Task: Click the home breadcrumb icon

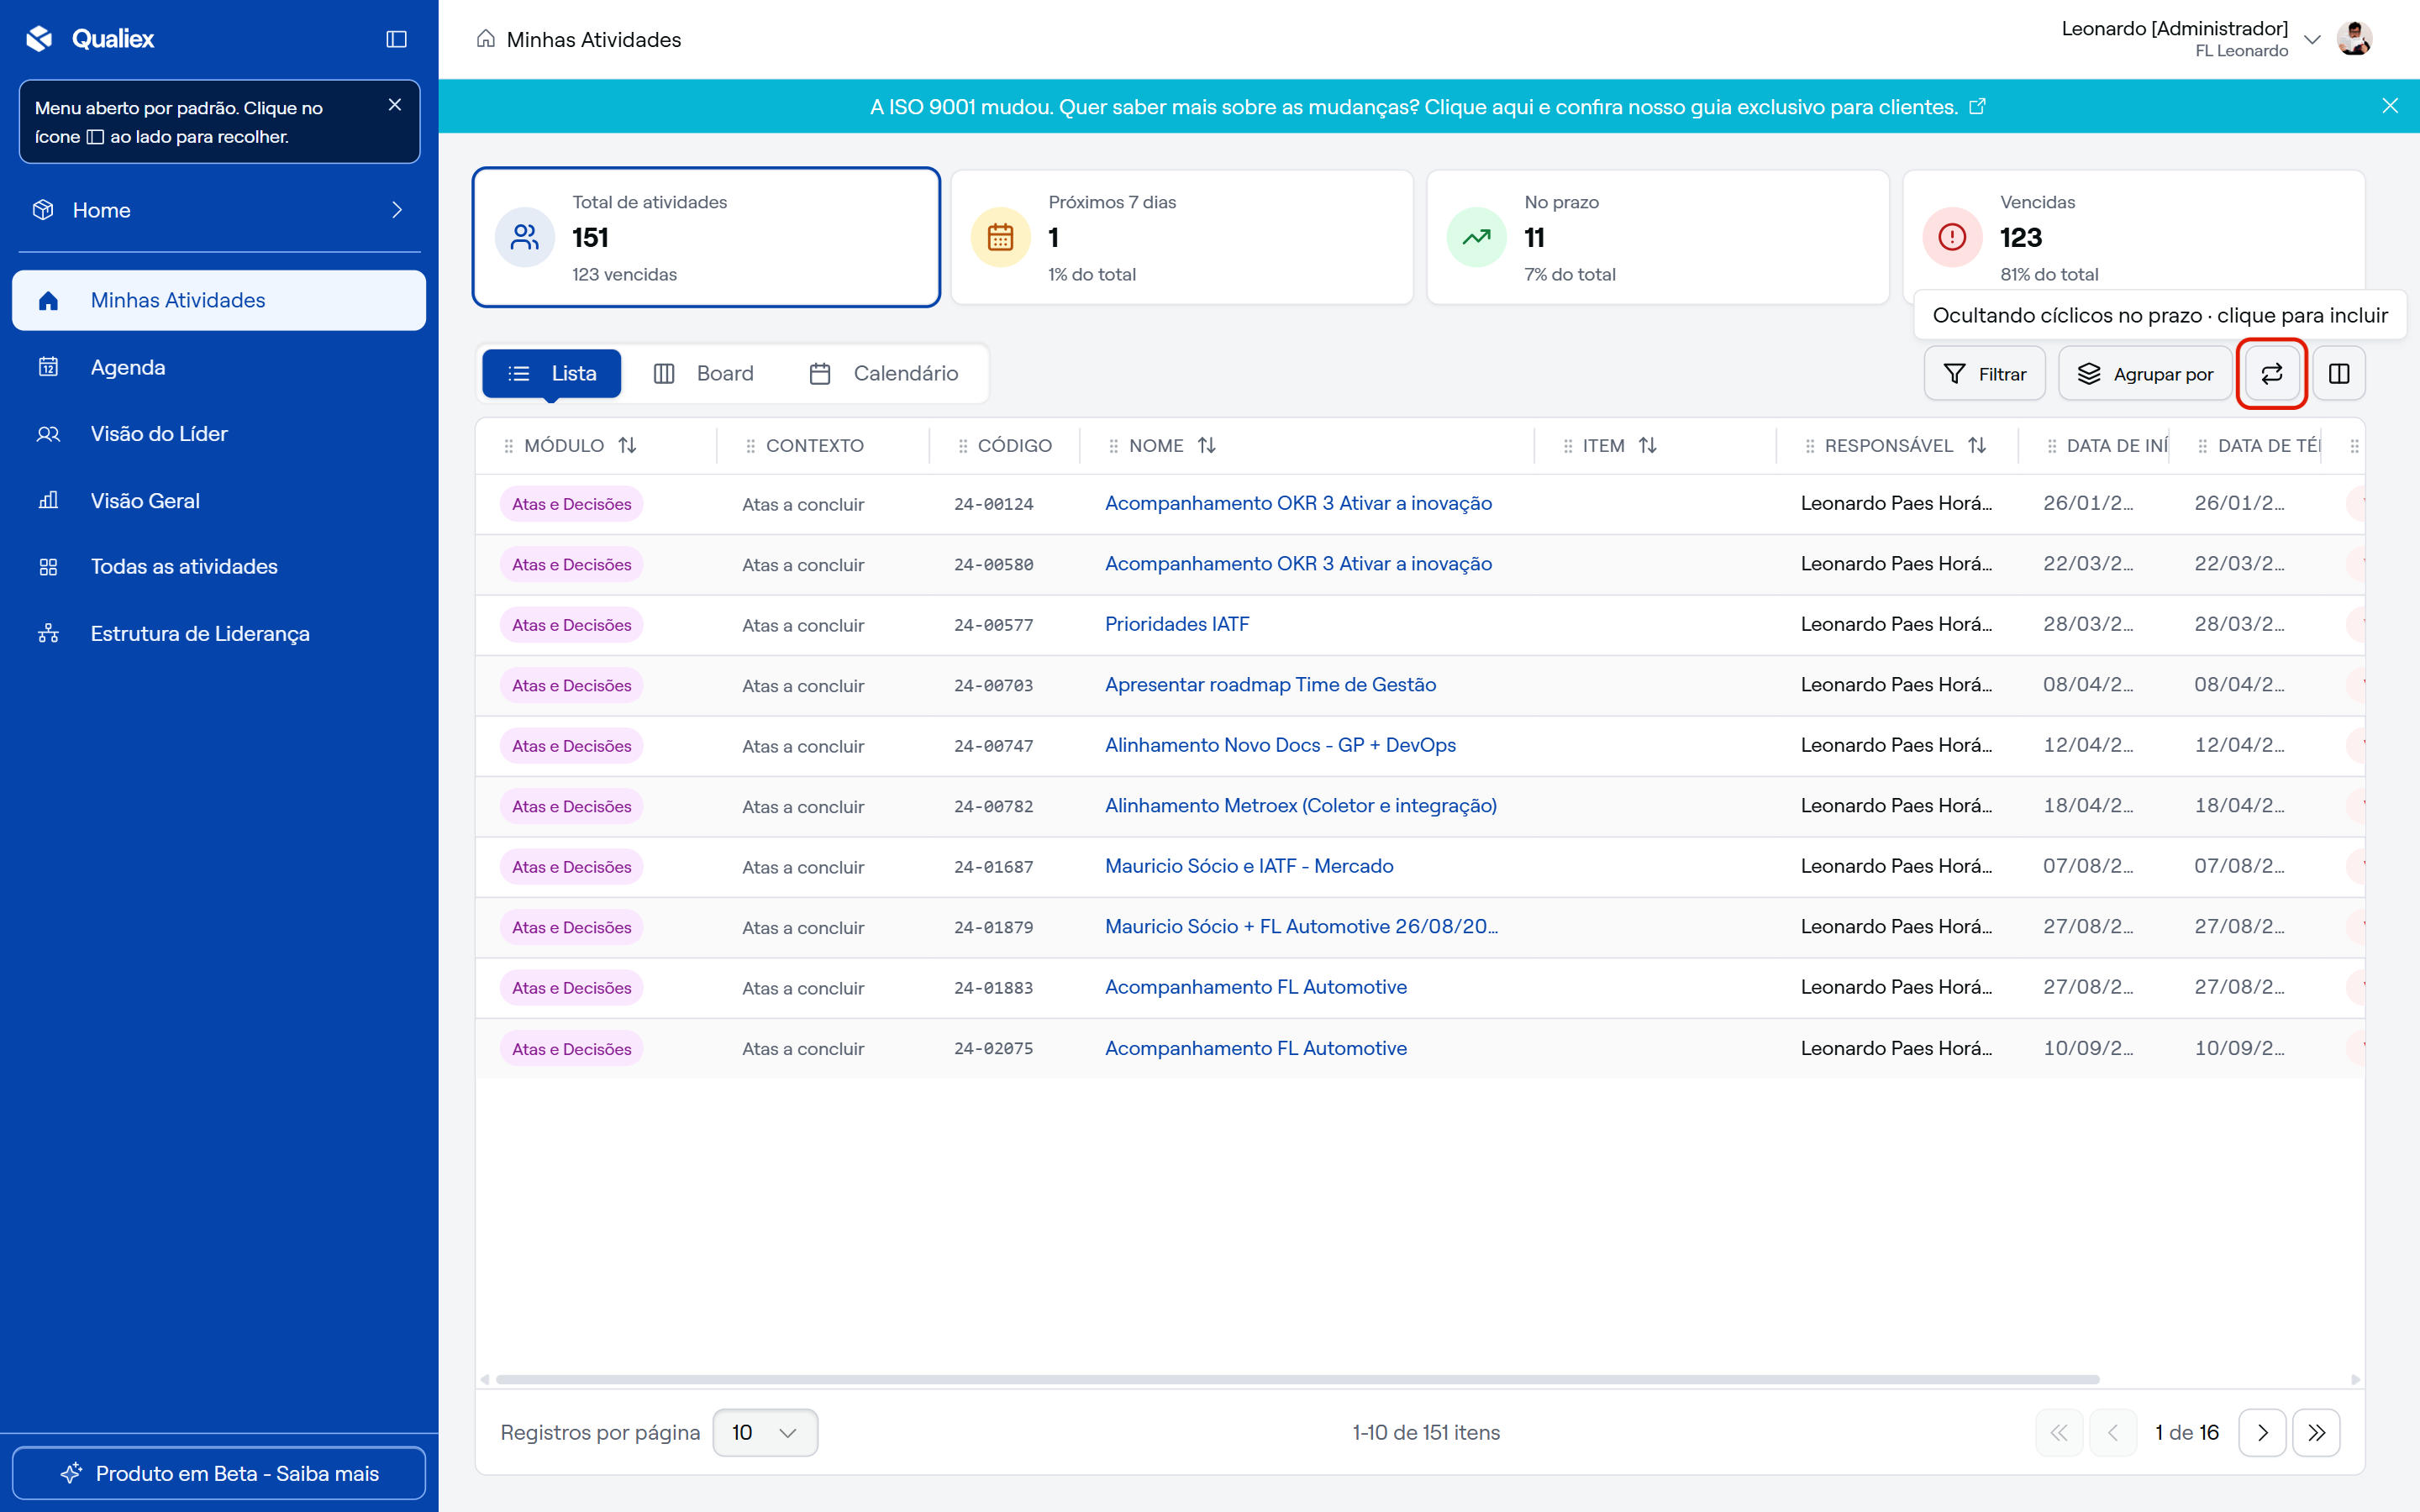Action: tap(486, 39)
